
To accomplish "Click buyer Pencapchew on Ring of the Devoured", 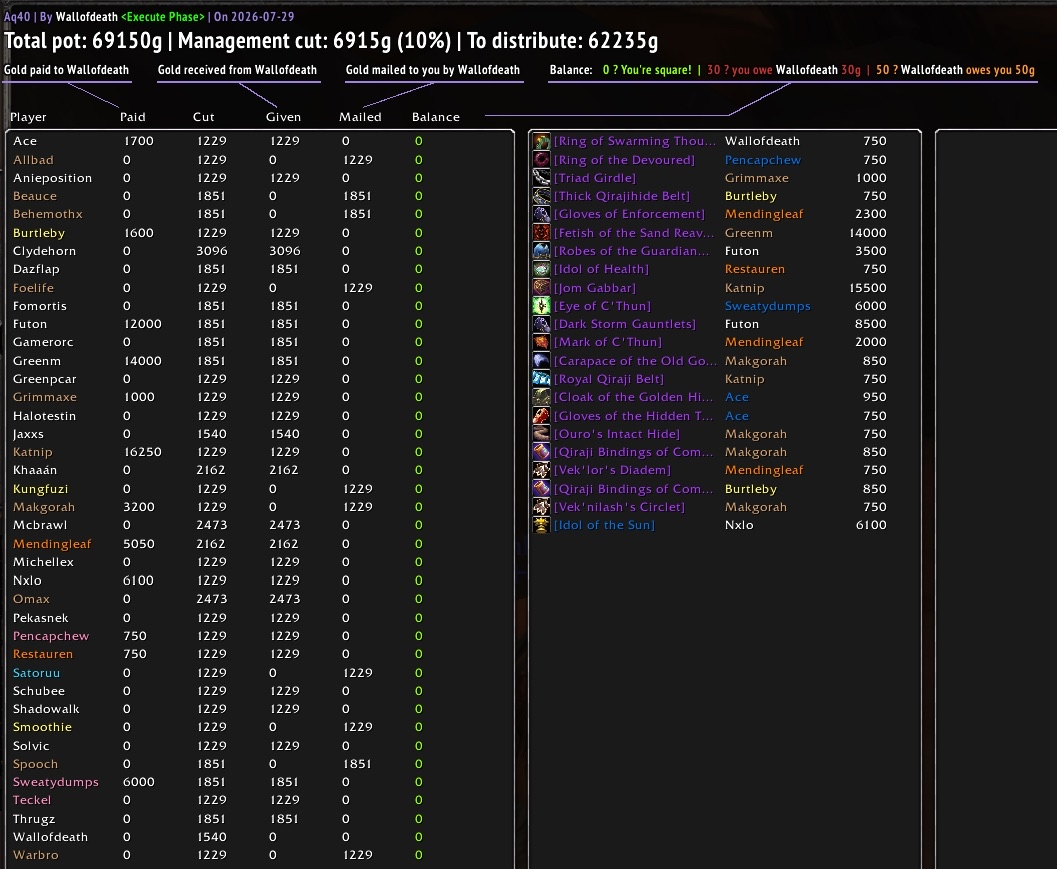I will (x=762, y=160).
